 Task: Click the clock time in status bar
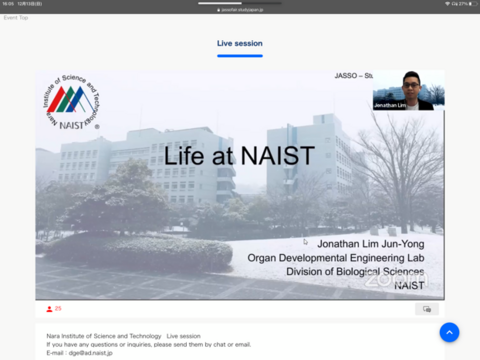click(7, 4)
